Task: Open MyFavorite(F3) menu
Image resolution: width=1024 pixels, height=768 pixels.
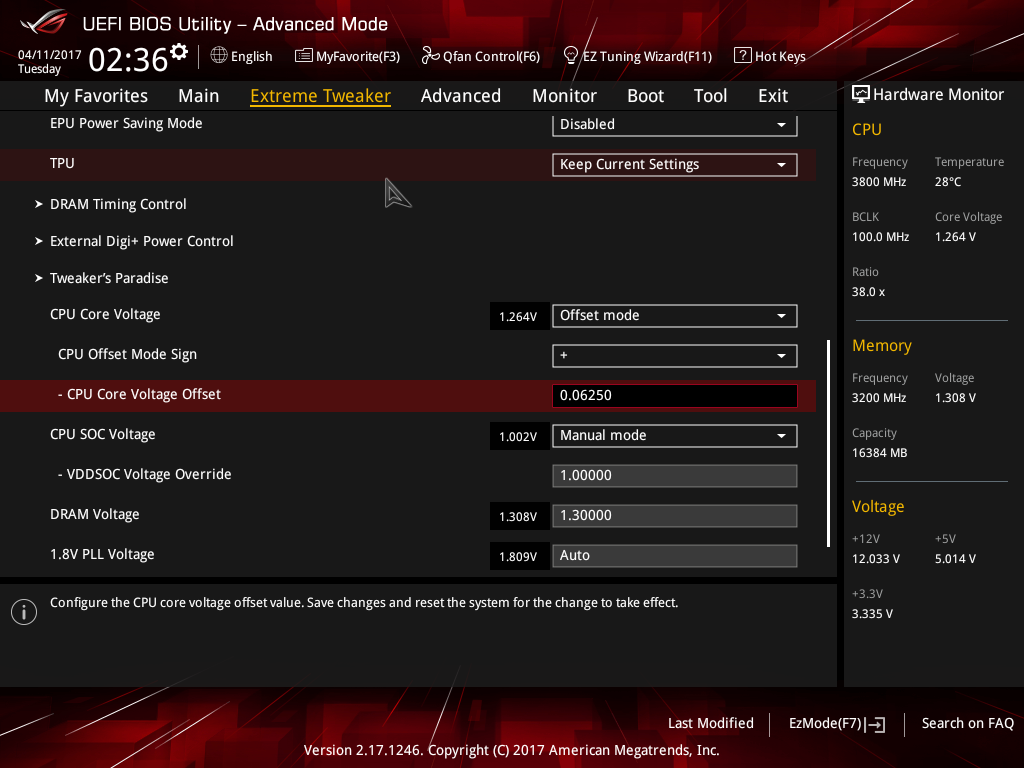Action: tap(358, 56)
